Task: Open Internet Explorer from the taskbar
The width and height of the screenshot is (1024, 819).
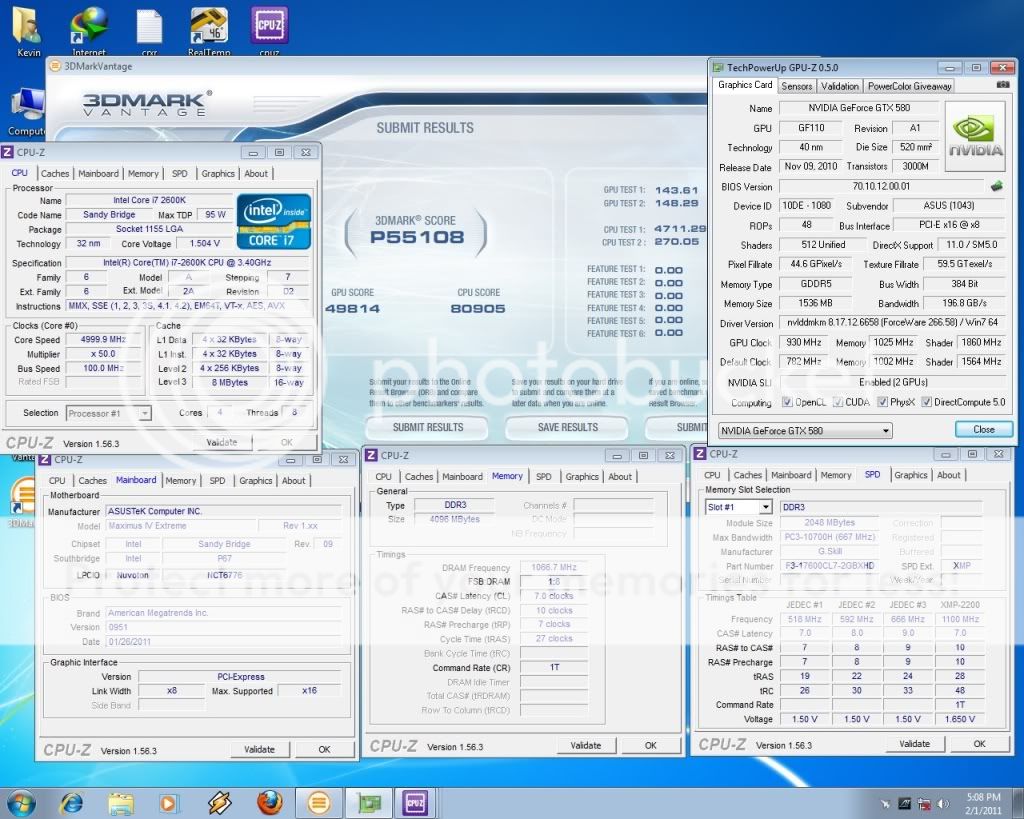Action: point(72,802)
